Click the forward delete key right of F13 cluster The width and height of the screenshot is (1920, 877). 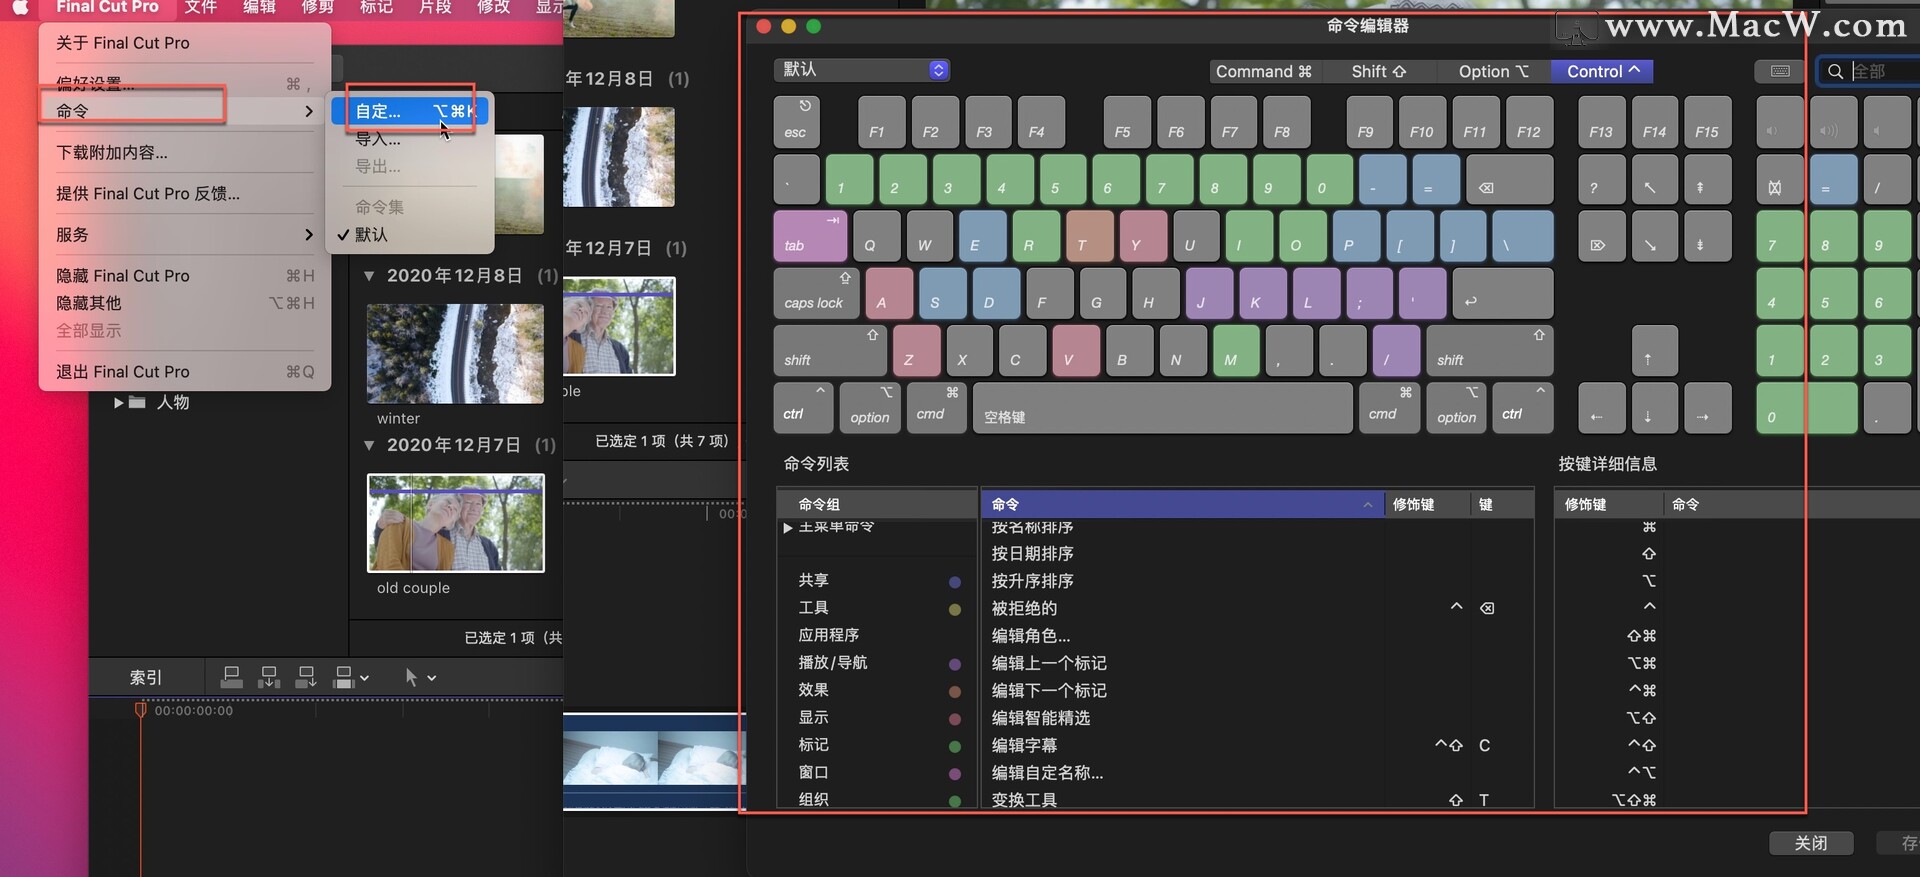point(1602,236)
